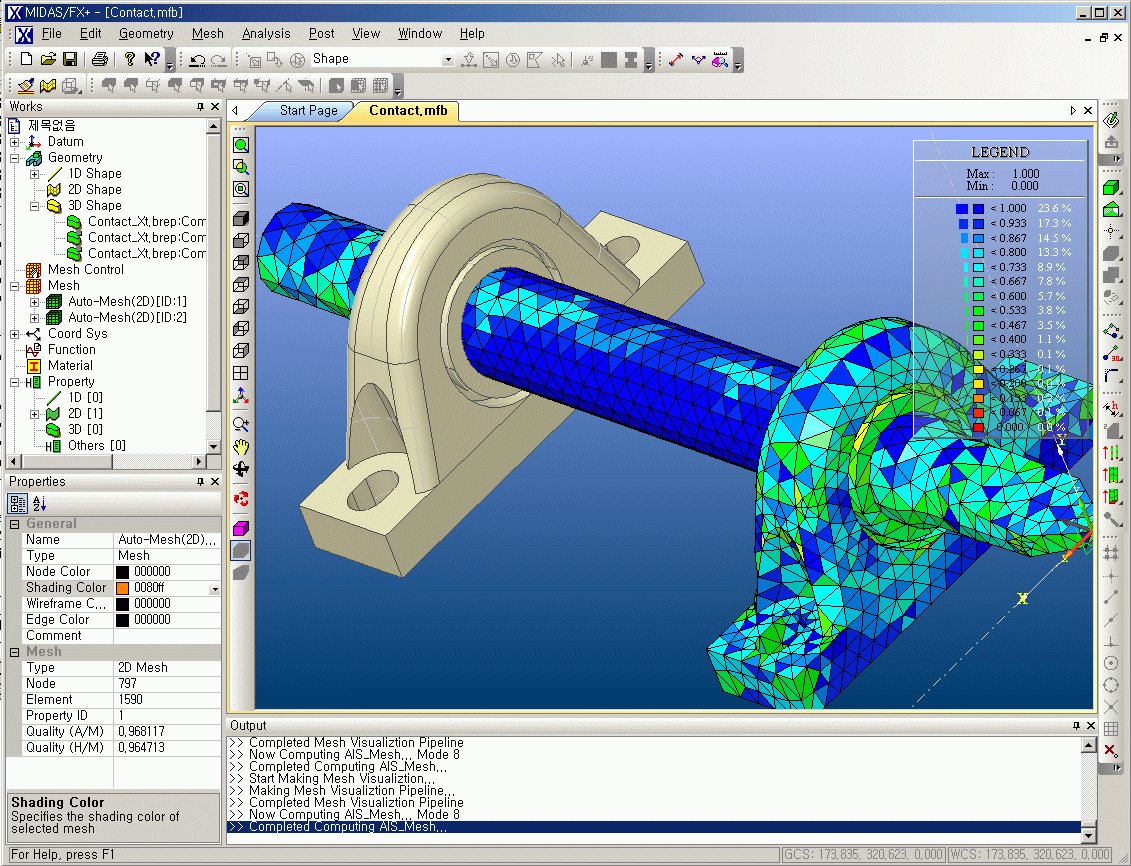This screenshot has height=866, width=1131.
Task: Select Auto-Mesh(2D)[ID:2] in tree
Action: 127,317
